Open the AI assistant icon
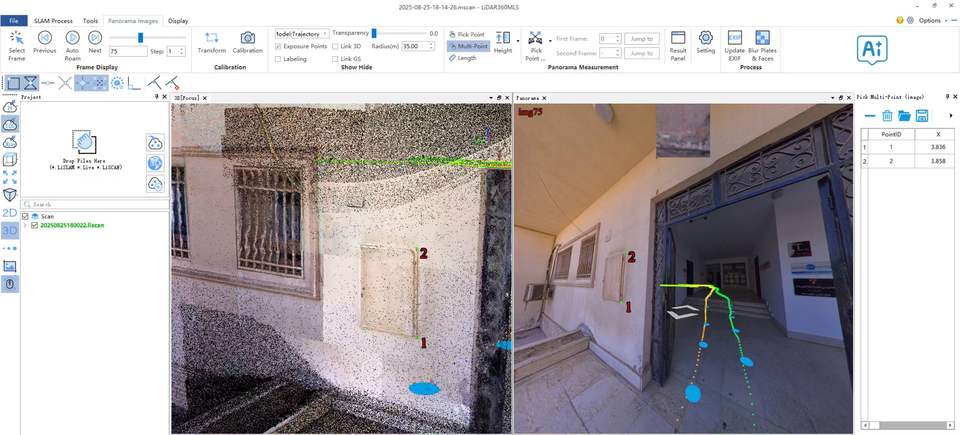960x435 pixels. click(872, 48)
